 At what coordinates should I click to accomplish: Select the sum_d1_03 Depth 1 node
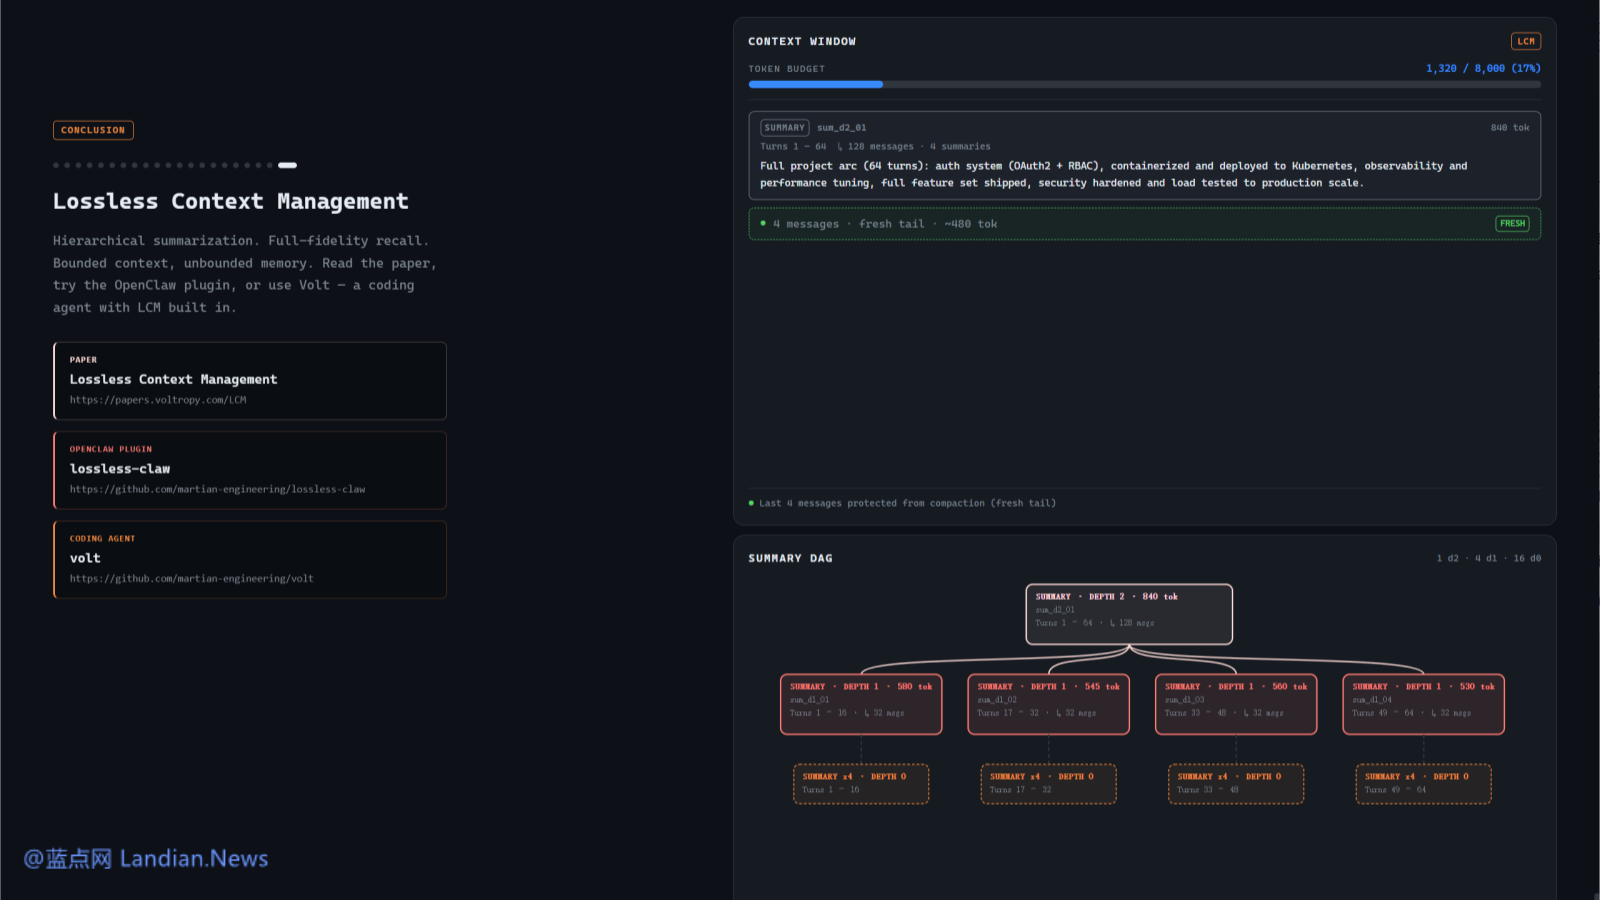(1236, 704)
